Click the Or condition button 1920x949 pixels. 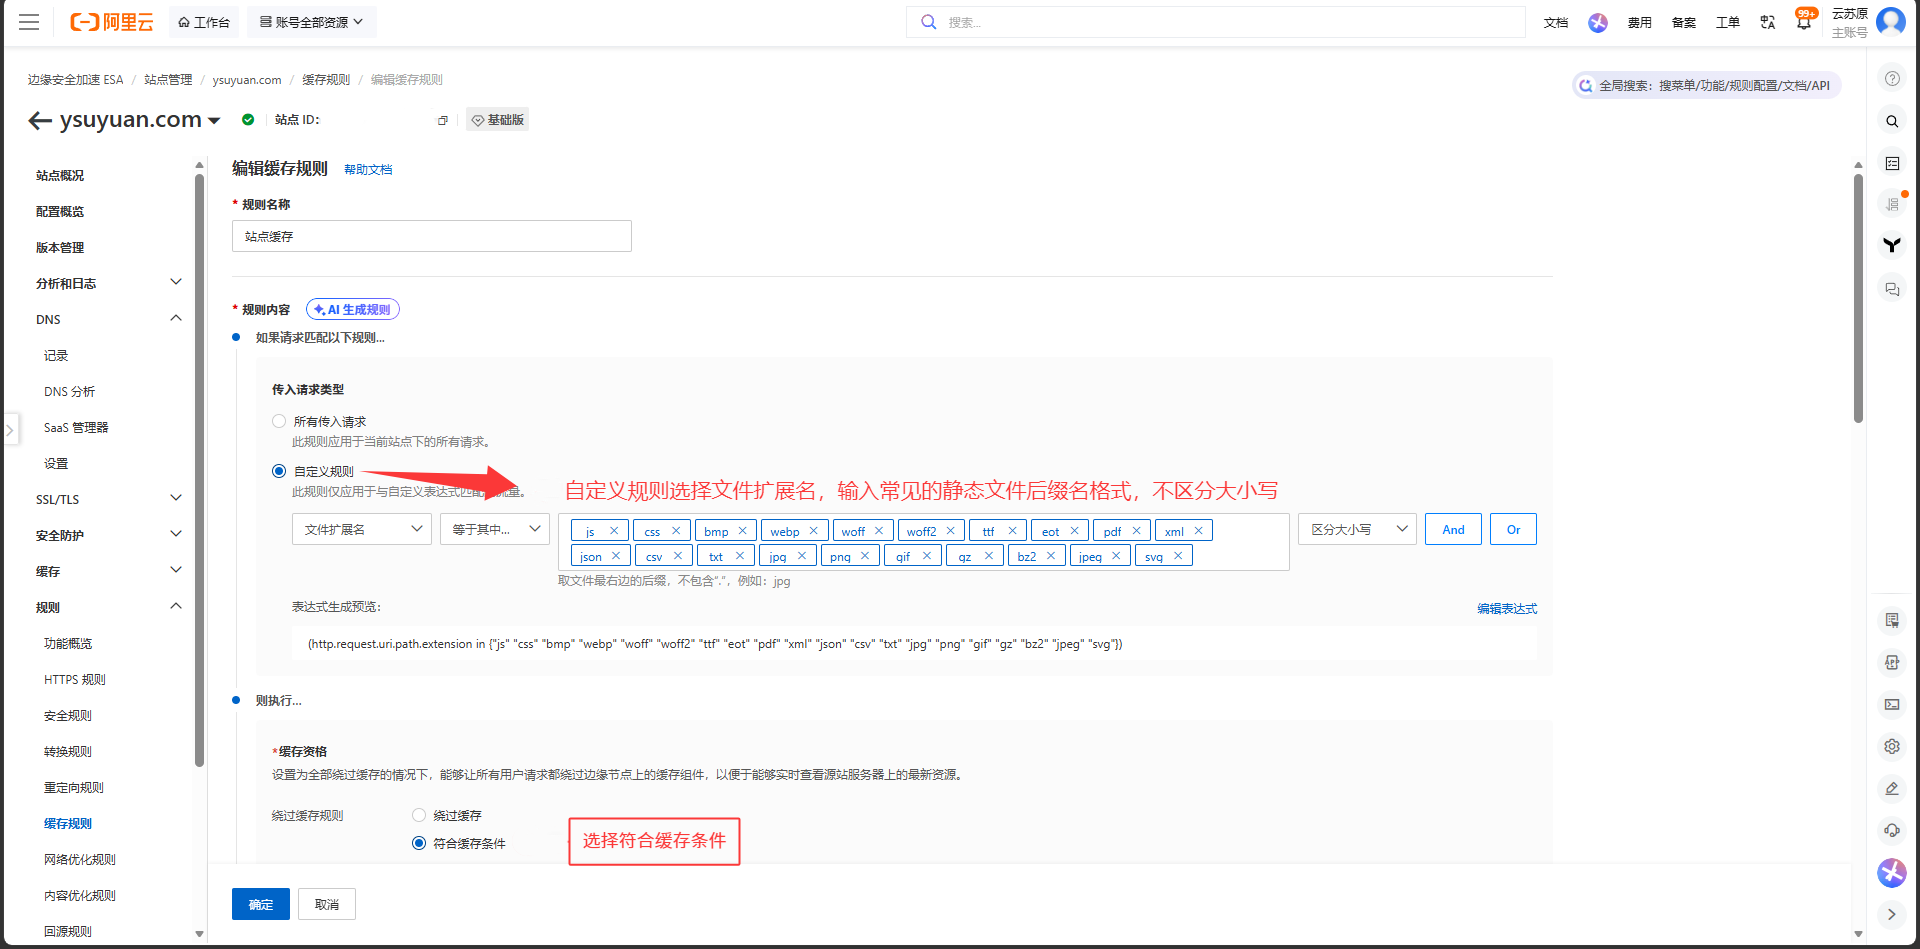point(1513,529)
